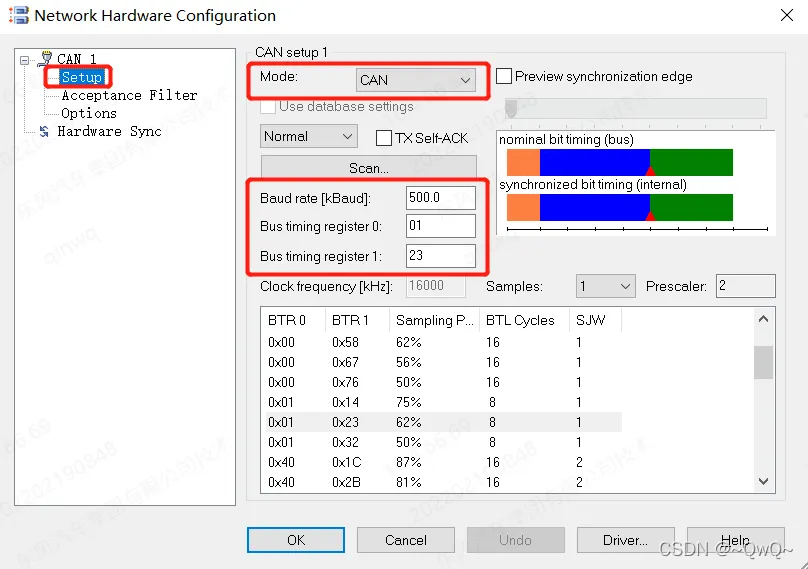
Task: Click the CAN 1 network icon in tree
Action: (44, 59)
